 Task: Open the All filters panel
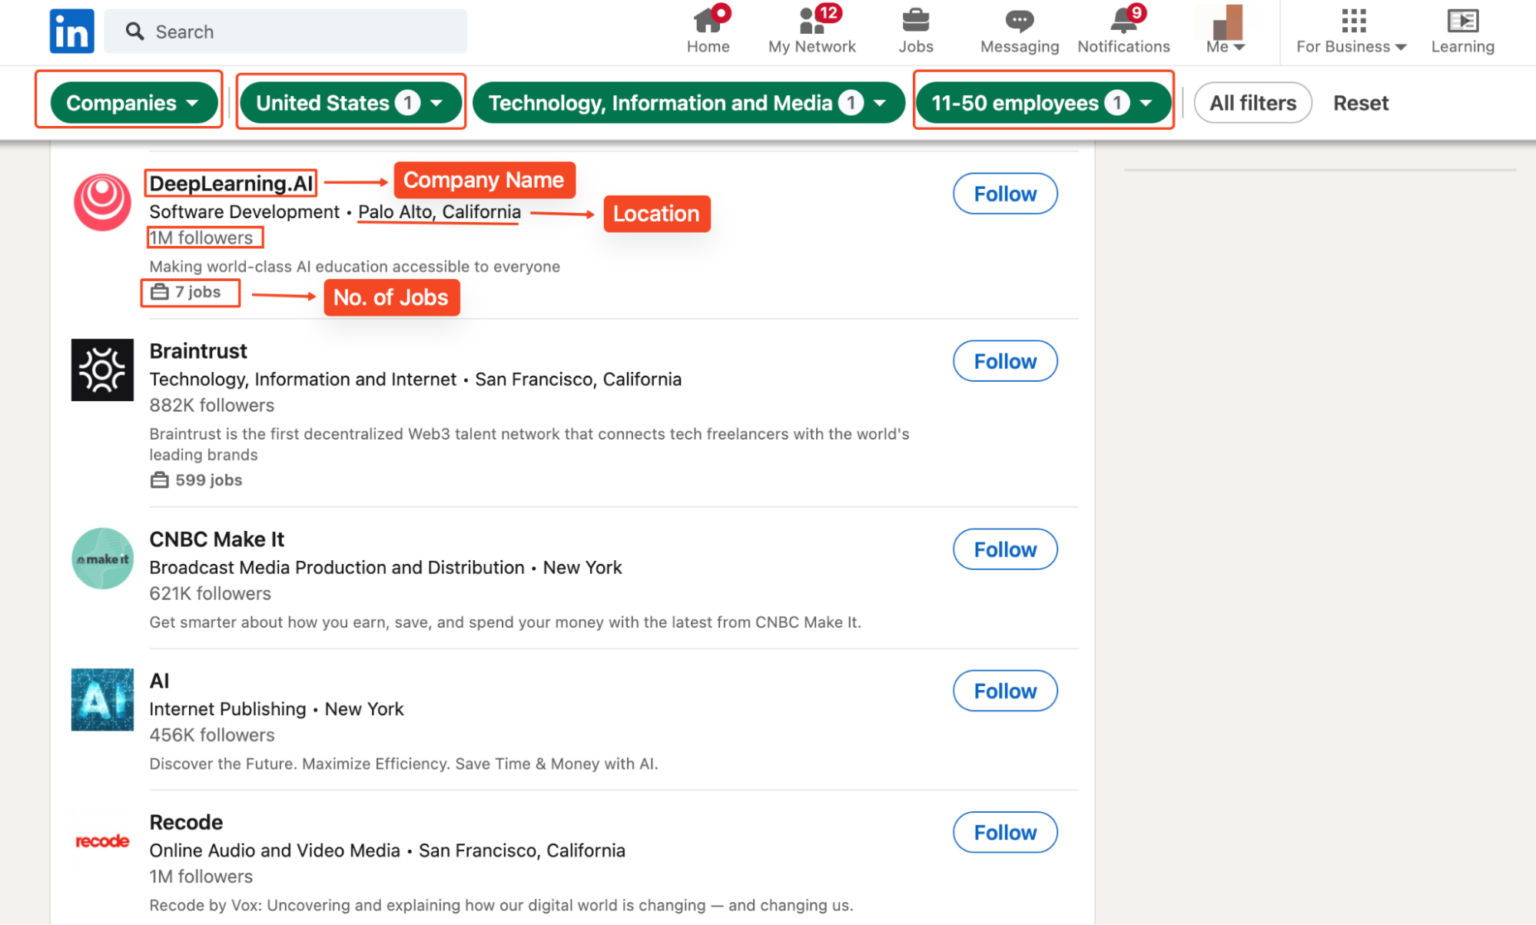click(1253, 103)
